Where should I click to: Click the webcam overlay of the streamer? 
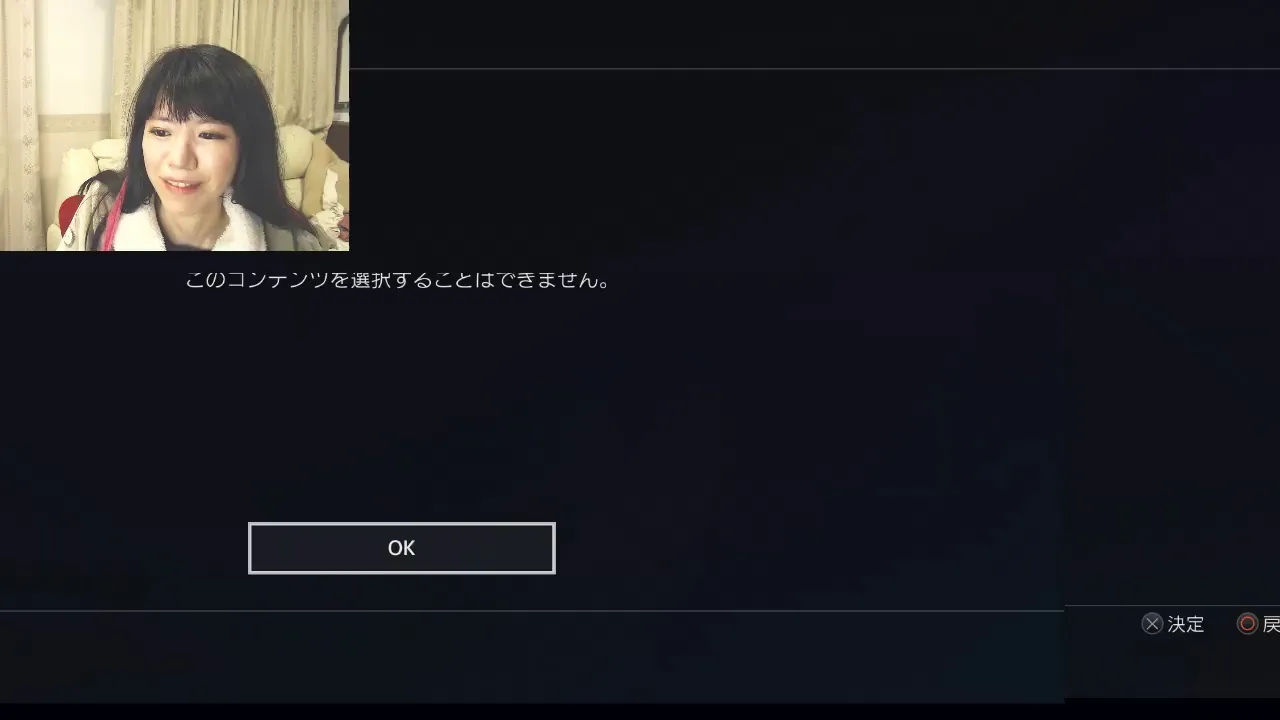click(x=174, y=125)
